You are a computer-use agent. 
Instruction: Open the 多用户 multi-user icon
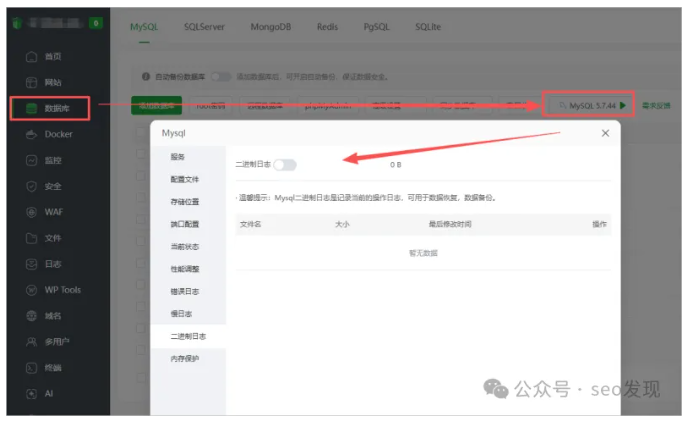pyautogui.click(x=32, y=342)
